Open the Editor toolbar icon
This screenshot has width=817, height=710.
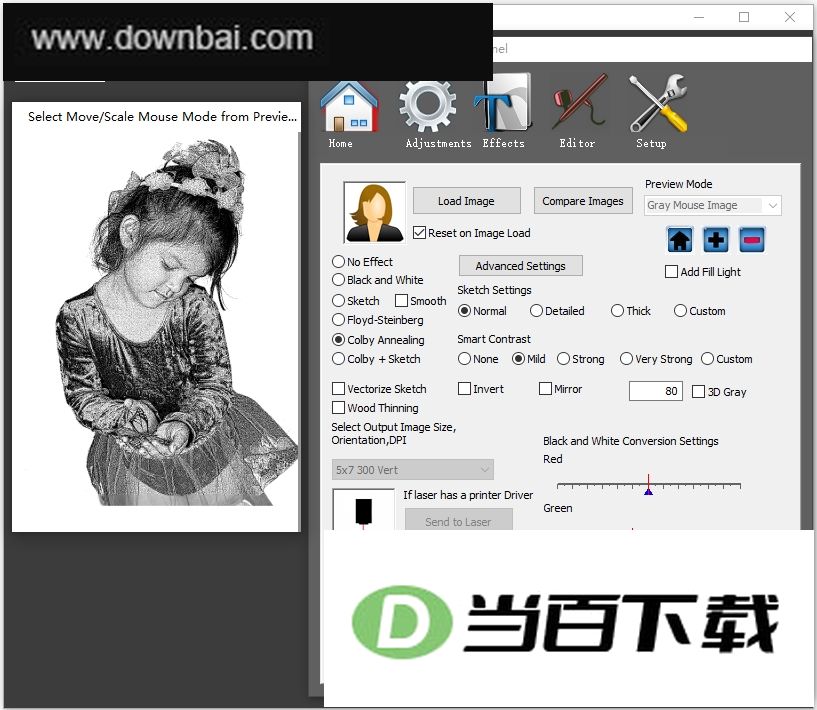[x=579, y=103]
